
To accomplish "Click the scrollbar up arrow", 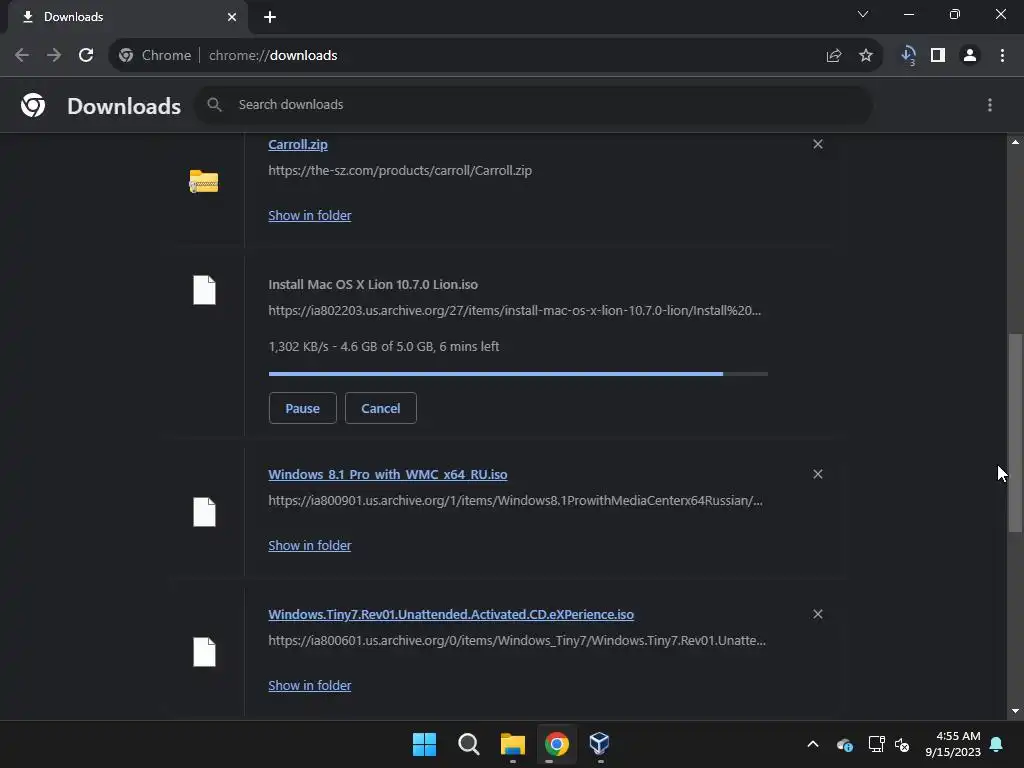I will [x=1015, y=142].
